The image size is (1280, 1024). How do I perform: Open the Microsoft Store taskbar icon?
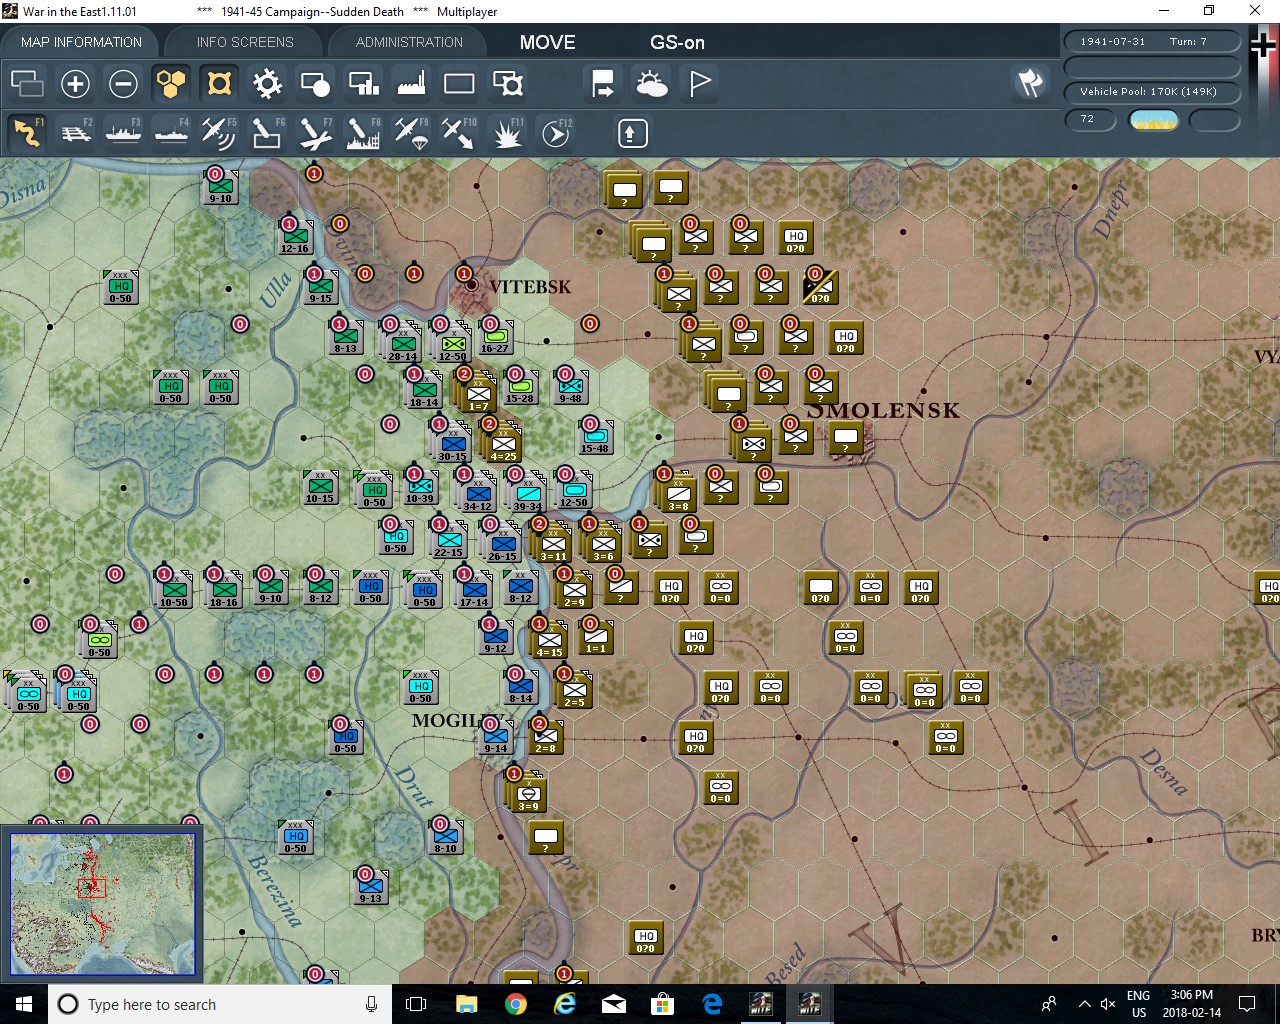[663, 1004]
